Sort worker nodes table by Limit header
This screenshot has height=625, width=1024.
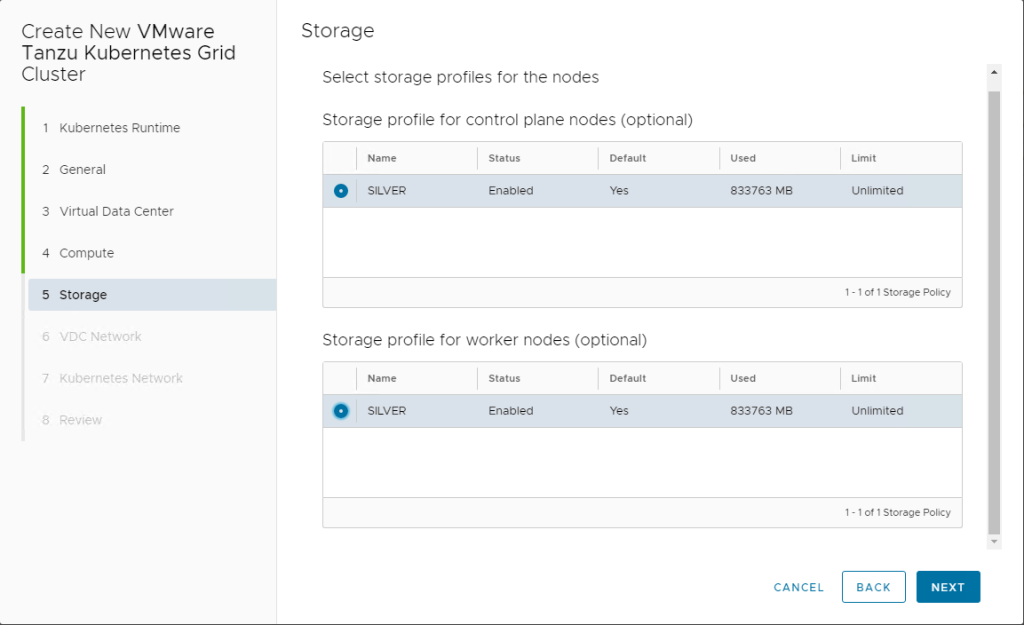tap(863, 378)
